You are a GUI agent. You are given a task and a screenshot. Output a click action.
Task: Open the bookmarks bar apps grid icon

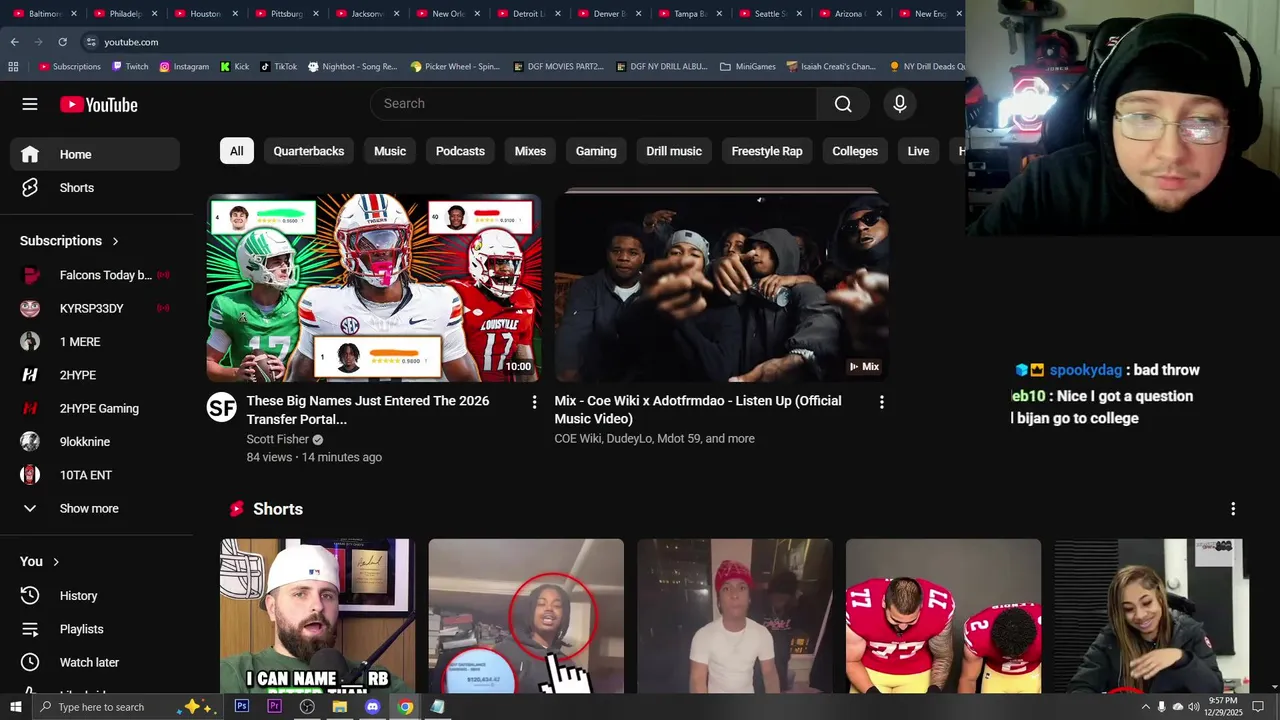[13, 67]
